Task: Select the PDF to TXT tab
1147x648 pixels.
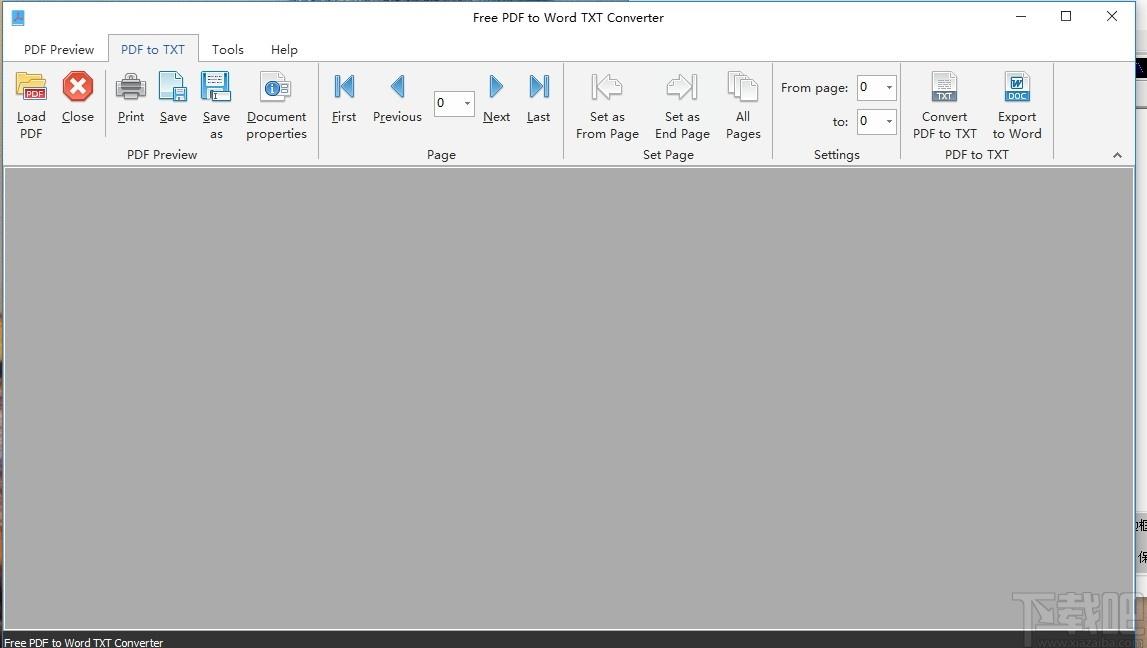Action: coord(153,50)
